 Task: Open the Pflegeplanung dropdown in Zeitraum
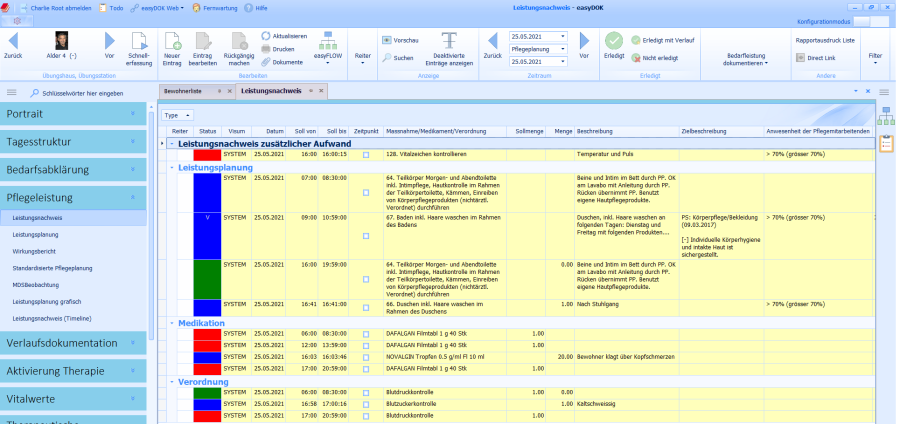[563, 48]
